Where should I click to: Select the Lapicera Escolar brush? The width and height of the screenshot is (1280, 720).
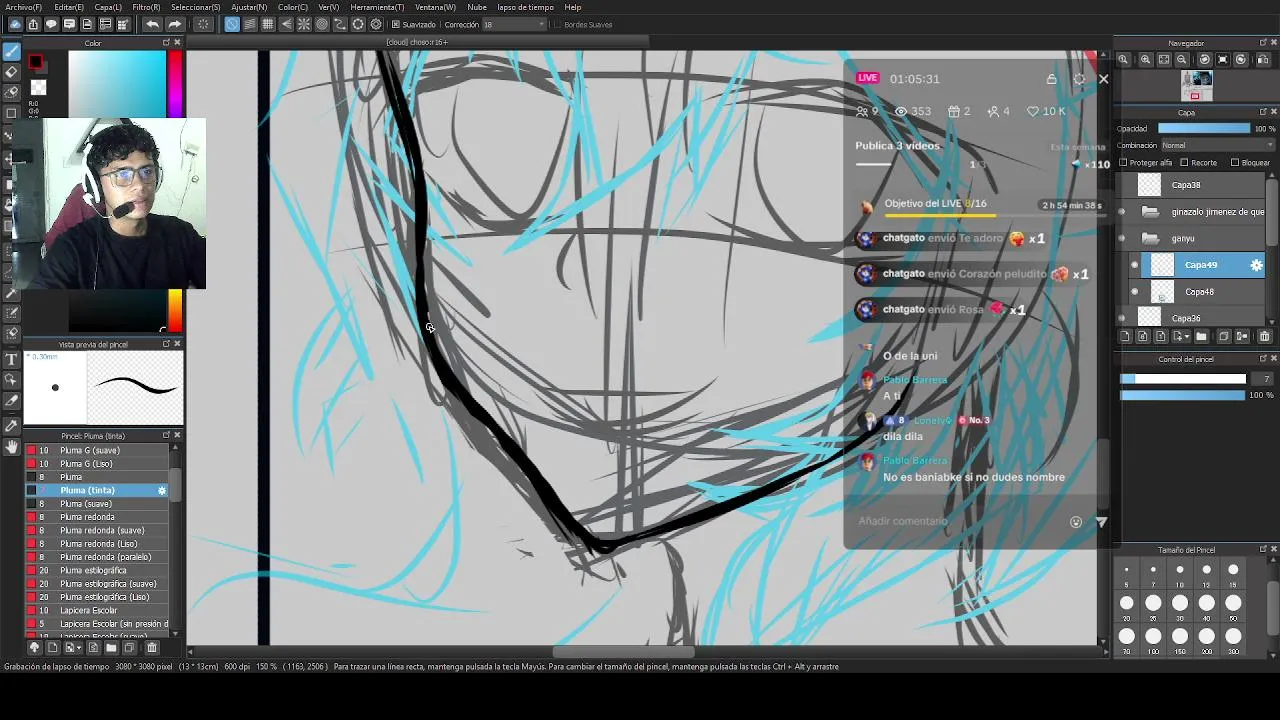point(97,610)
